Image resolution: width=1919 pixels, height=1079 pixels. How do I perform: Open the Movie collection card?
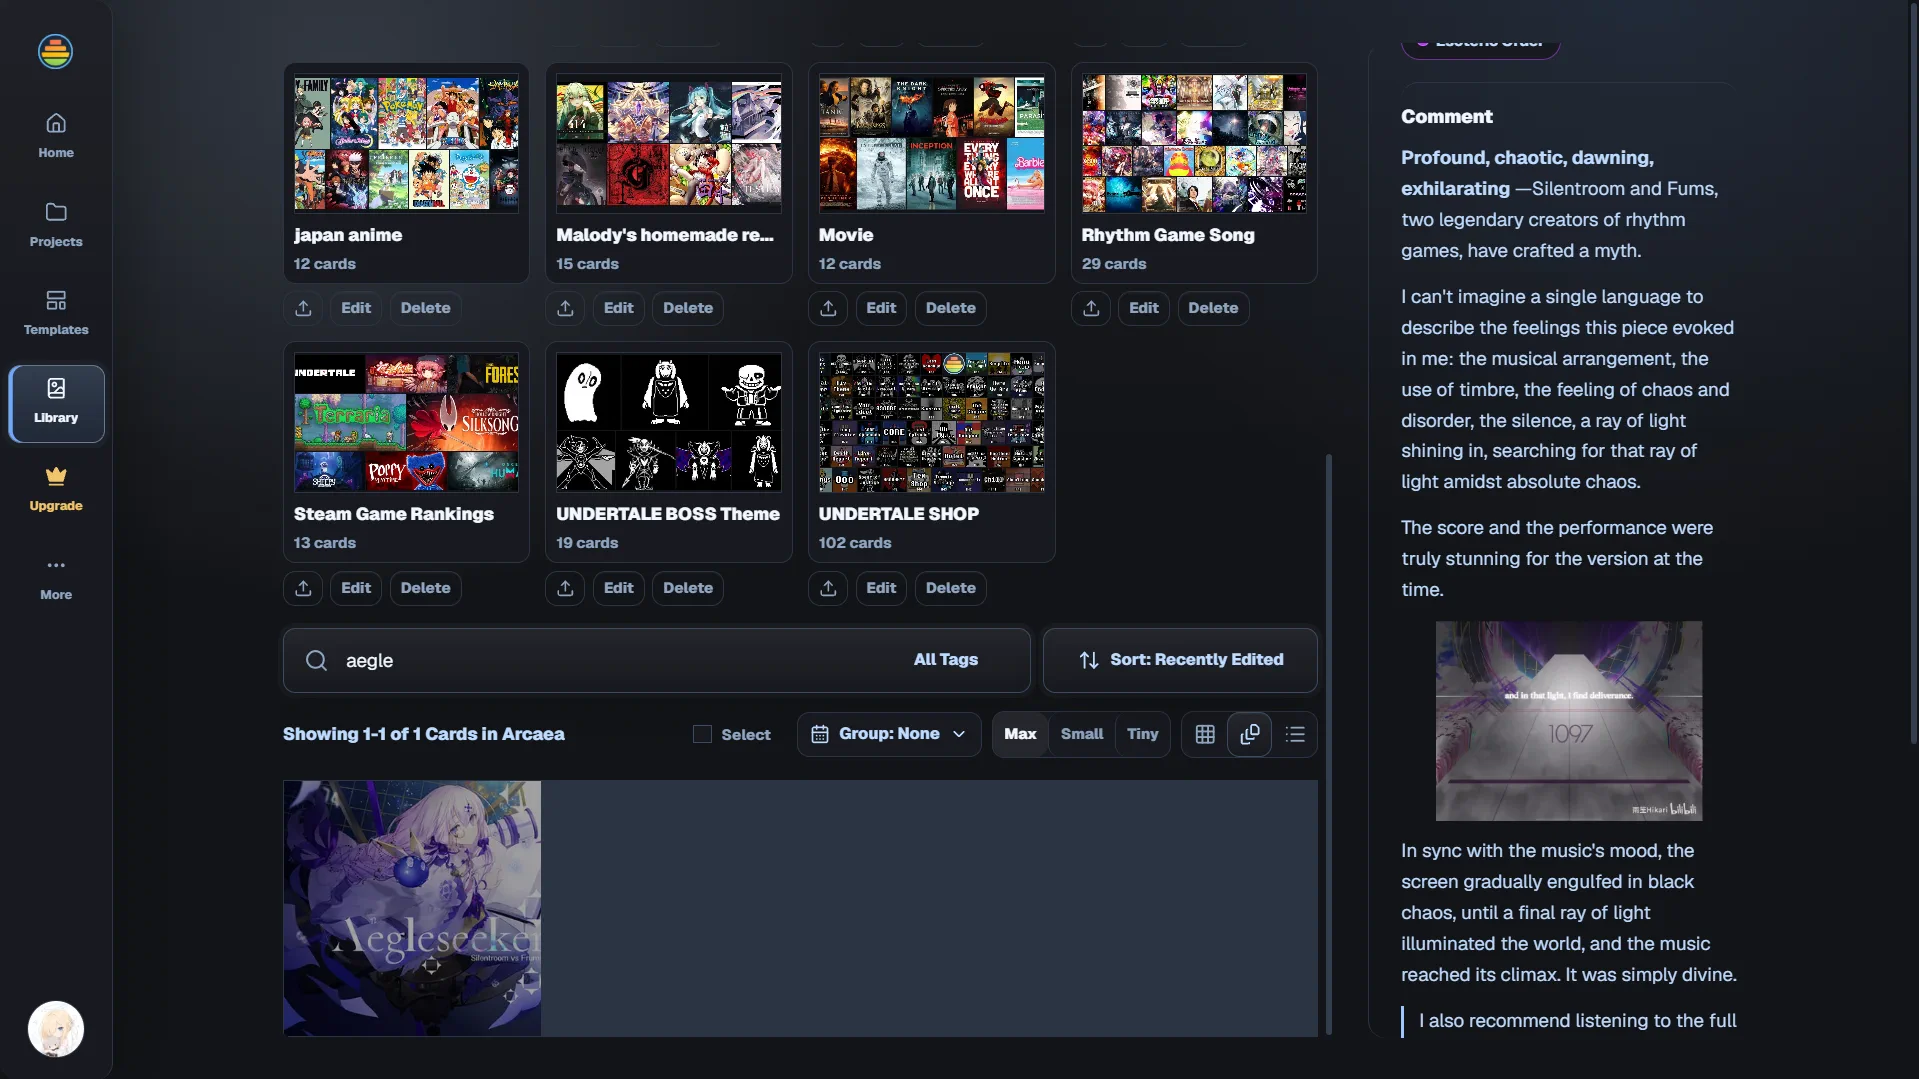click(x=931, y=174)
